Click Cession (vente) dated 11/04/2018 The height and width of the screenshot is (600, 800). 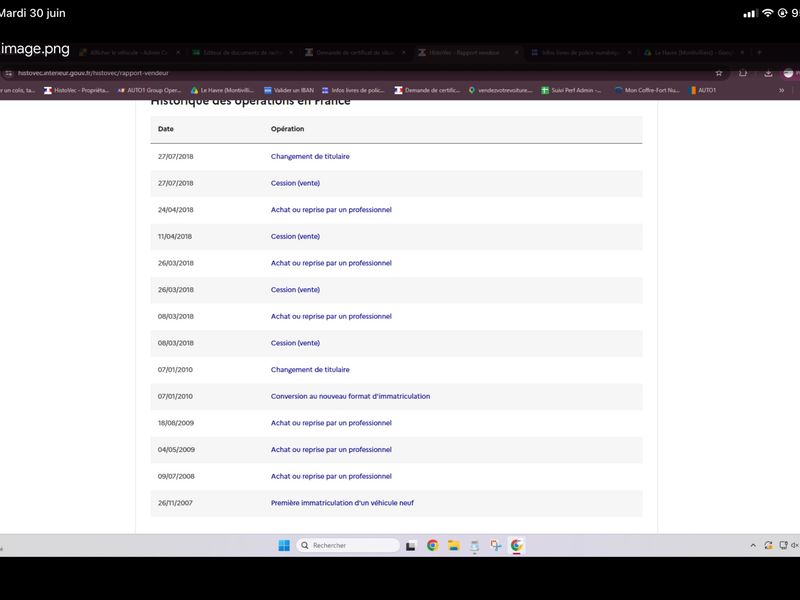(x=295, y=237)
